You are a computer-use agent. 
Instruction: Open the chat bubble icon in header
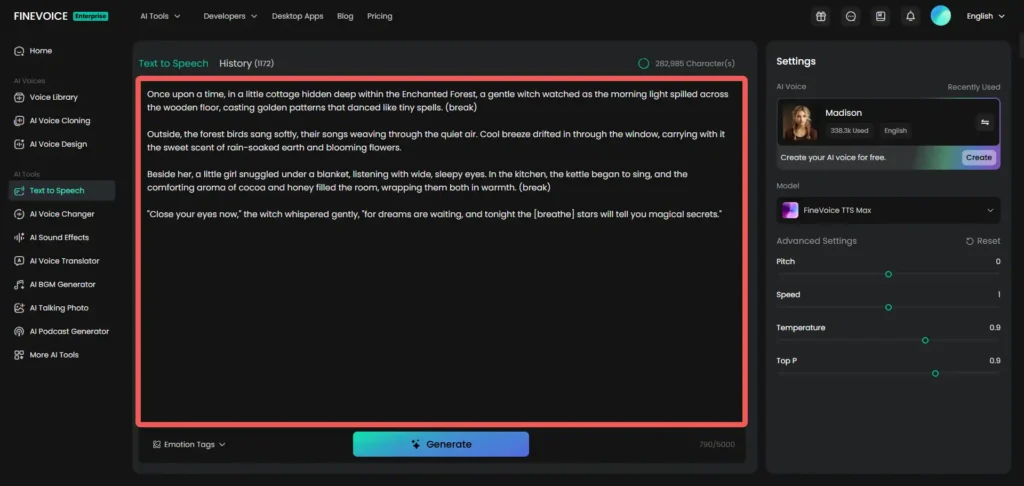pos(851,16)
